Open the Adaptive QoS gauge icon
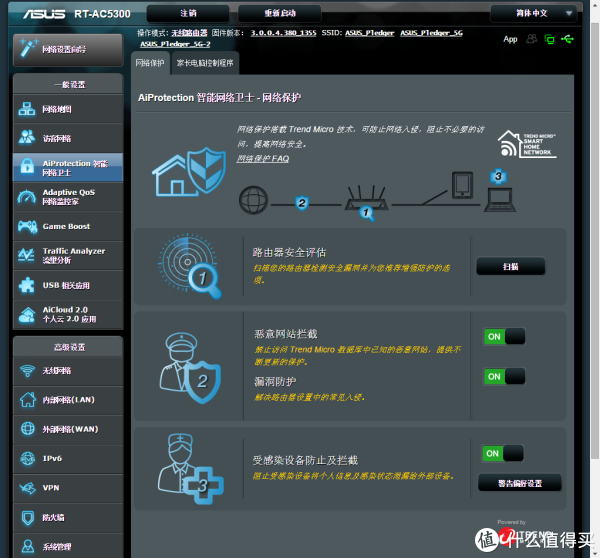 click(x=27, y=197)
